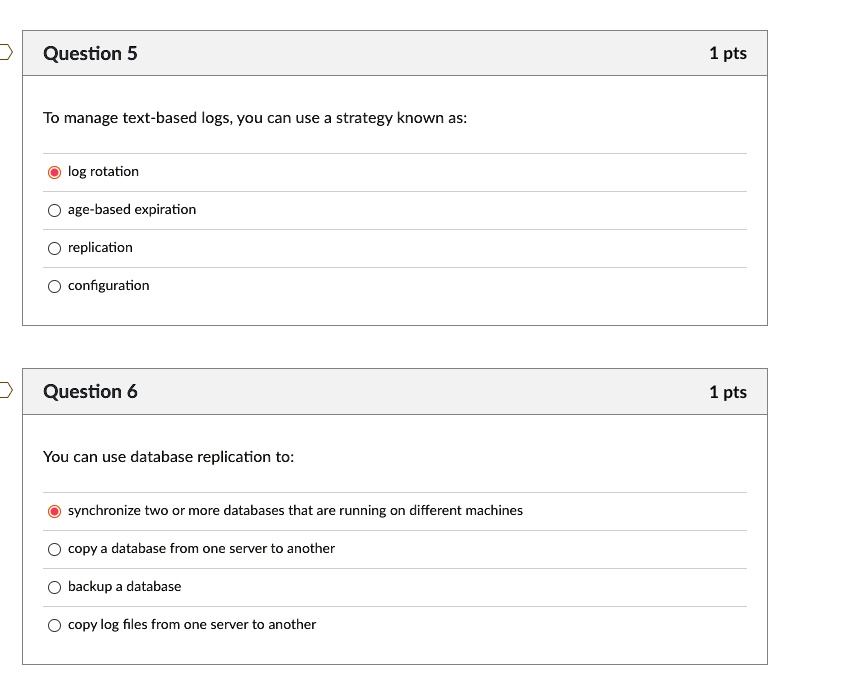This screenshot has height=683, width=855.
Task: Select the 'configuration' radio circle
Action: [54, 286]
